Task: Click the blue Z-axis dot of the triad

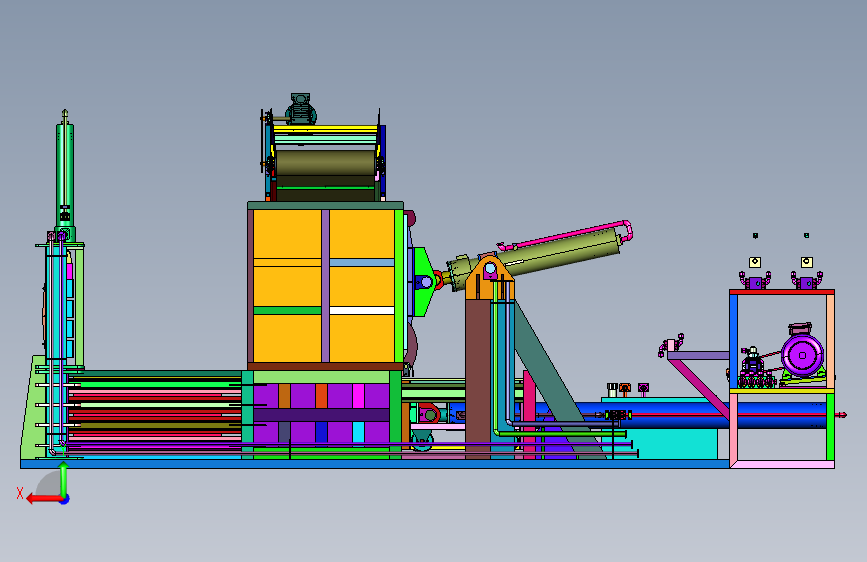Action: tap(65, 500)
